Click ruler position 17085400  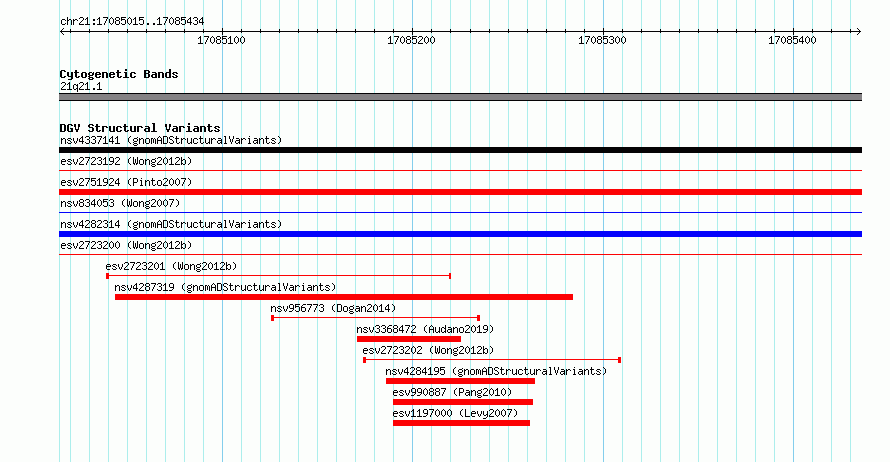(x=792, y=40)
